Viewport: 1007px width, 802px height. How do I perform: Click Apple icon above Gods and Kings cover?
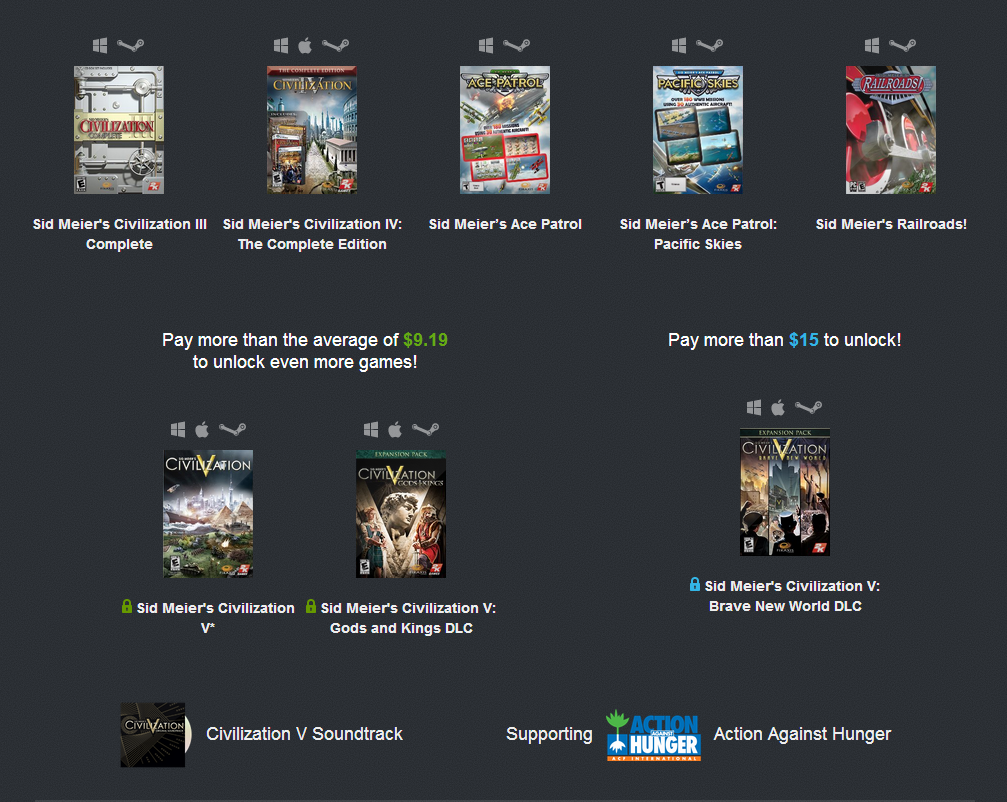395,430
